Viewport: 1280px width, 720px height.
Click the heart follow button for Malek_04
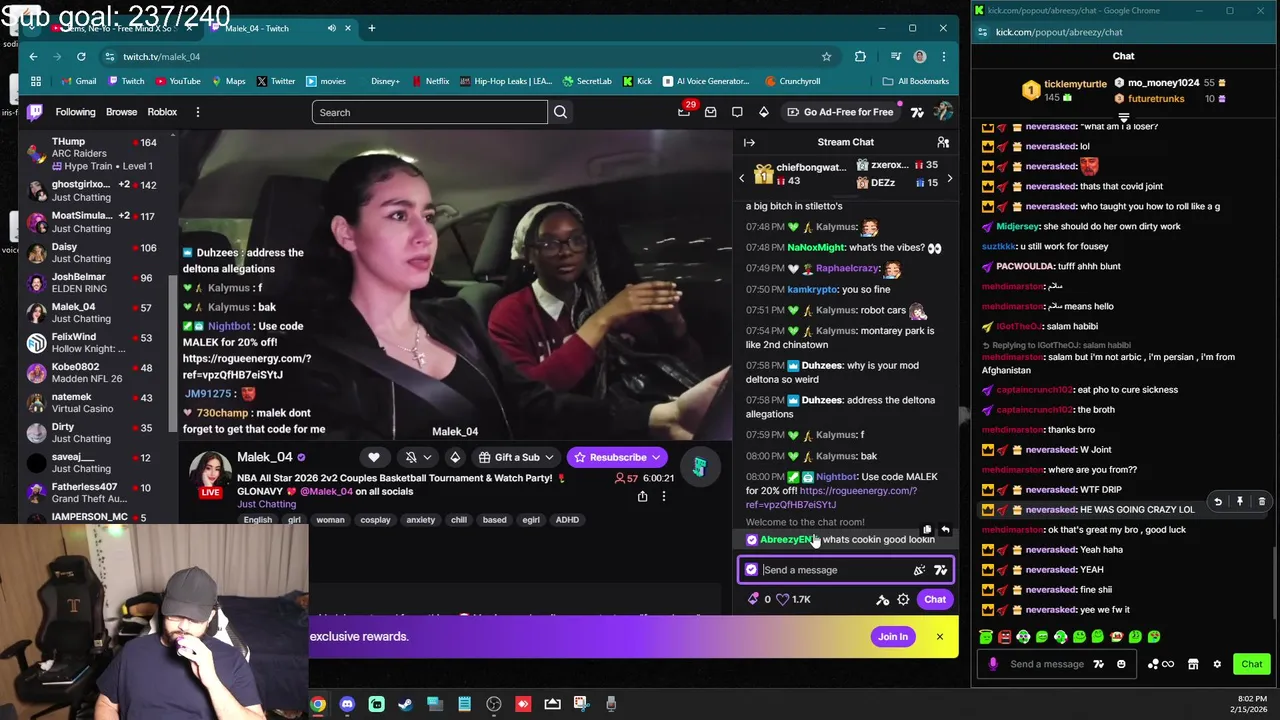click(x=374, y=457)
